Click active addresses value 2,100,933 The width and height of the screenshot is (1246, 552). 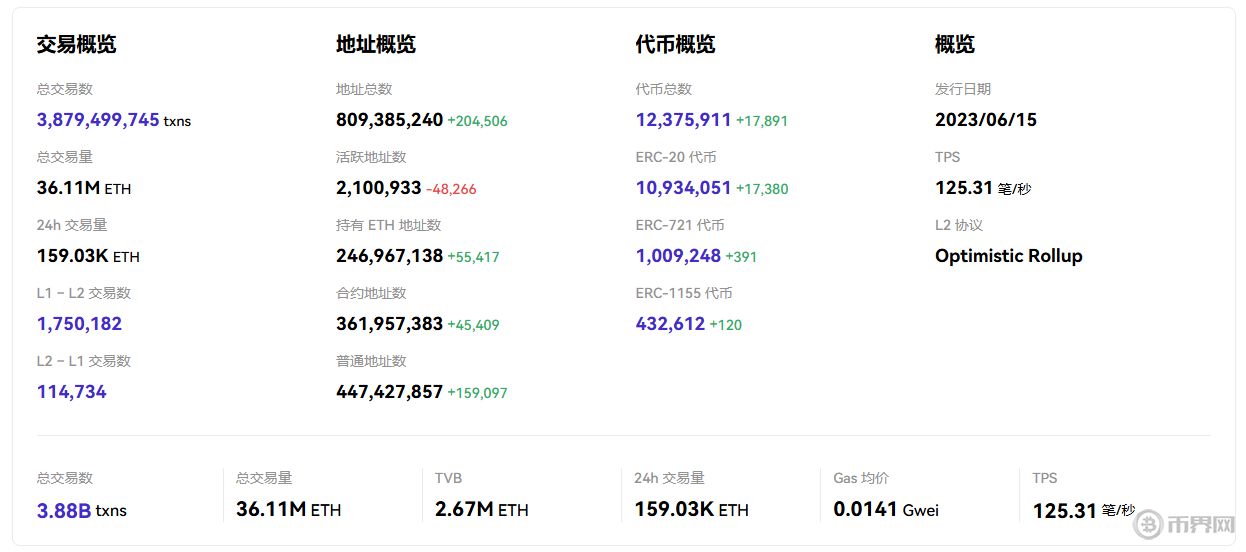coord(378,188)
